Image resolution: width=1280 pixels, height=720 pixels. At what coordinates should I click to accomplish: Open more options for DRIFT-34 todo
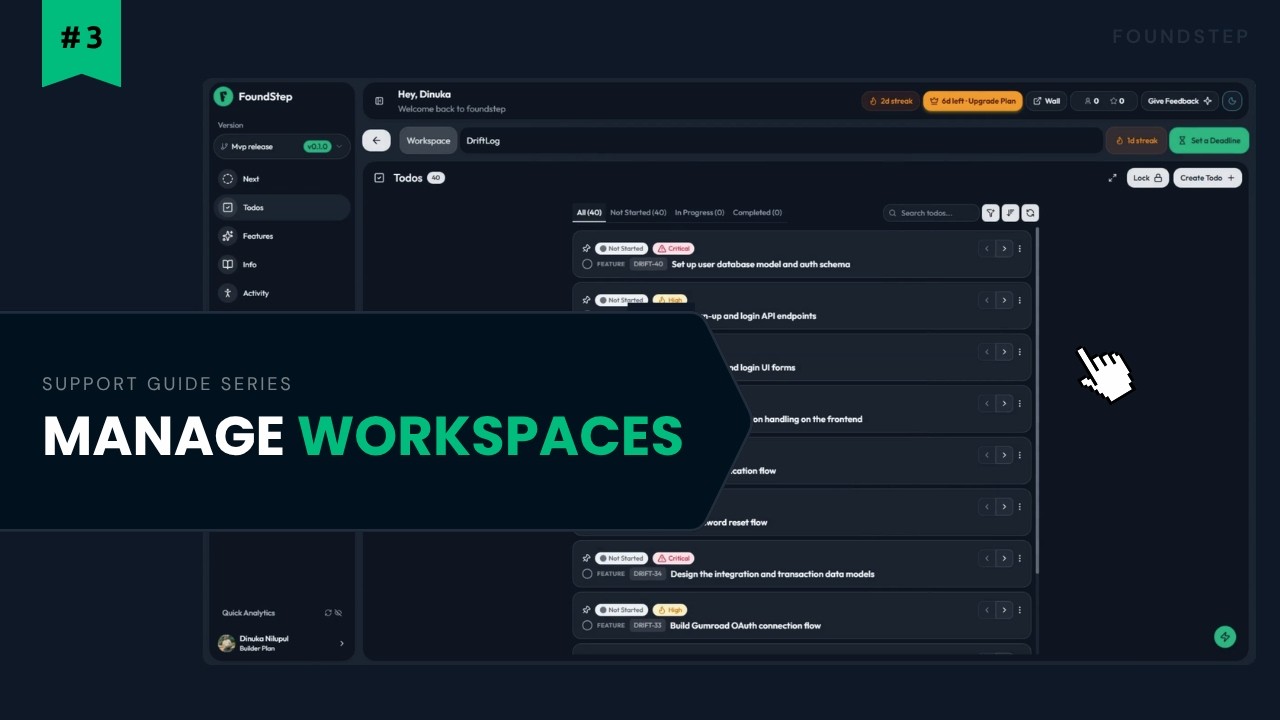click(x=1020, y=559)
